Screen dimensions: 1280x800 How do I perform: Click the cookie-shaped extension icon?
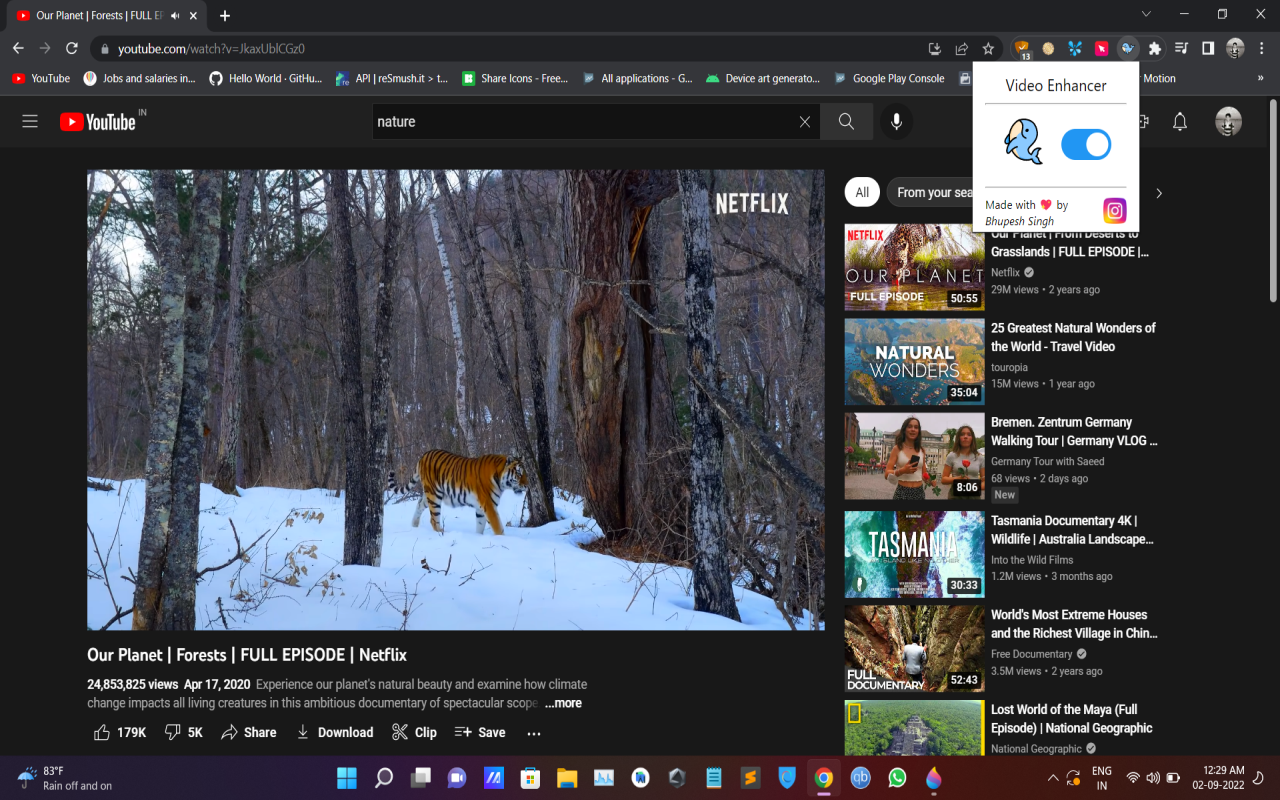pyautogui.click(x=1048, y=48)
